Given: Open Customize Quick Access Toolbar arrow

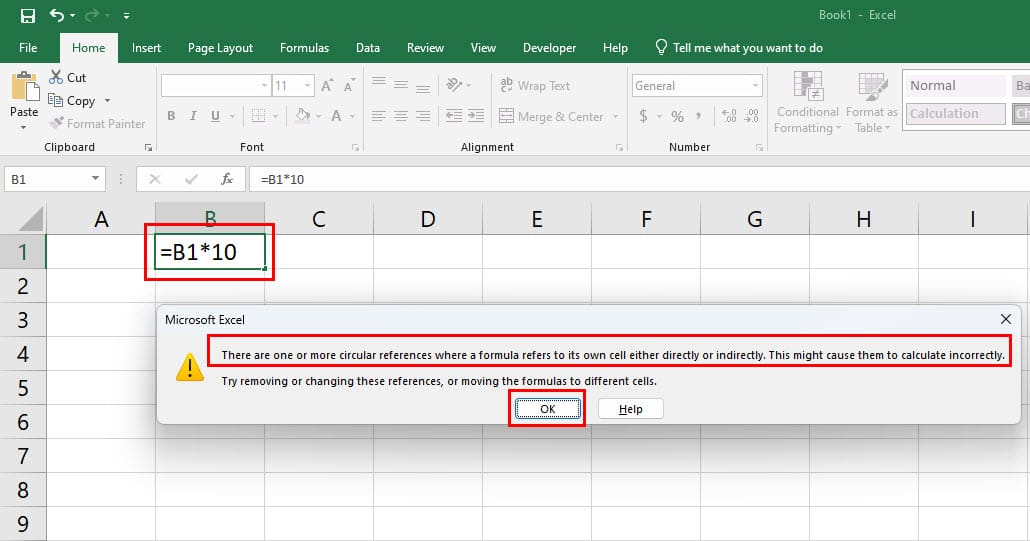Looking at the screenshot, I should point(126,16).
